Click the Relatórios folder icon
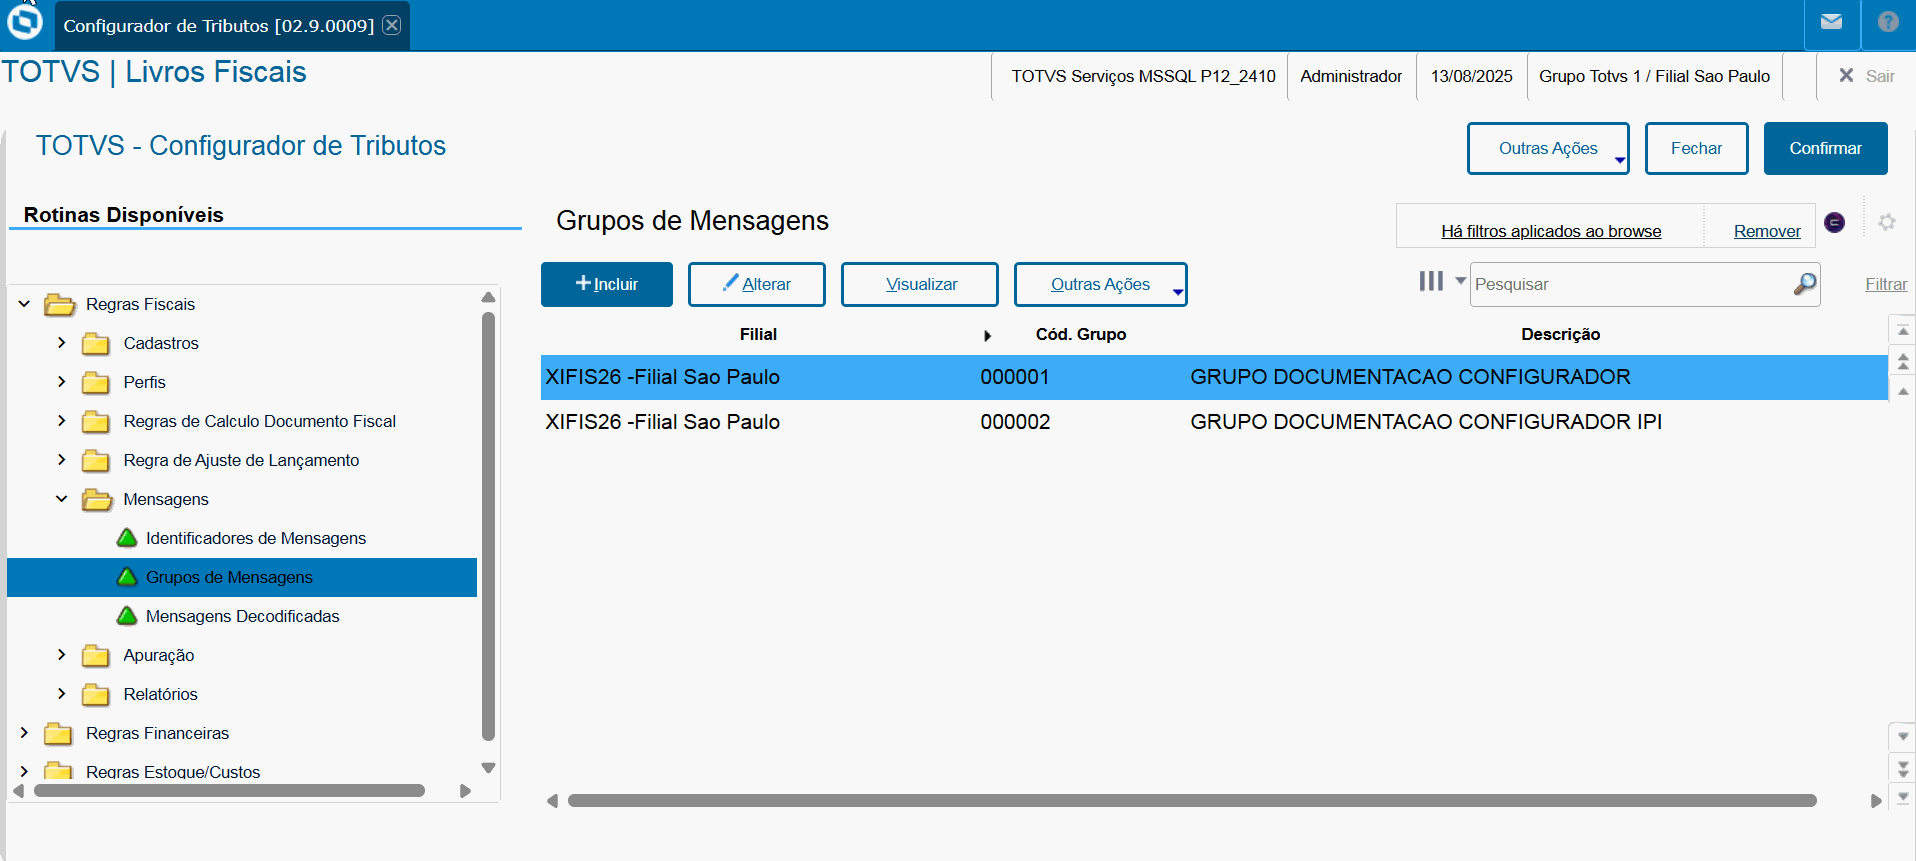 point(96,694)
